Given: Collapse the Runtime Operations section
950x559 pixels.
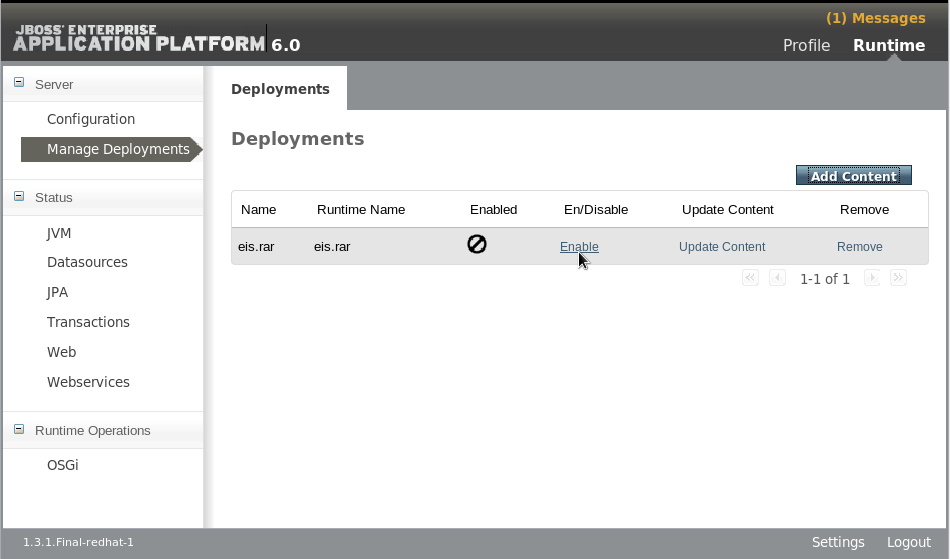Looking at the screenshot, I should tap(19, 430).
